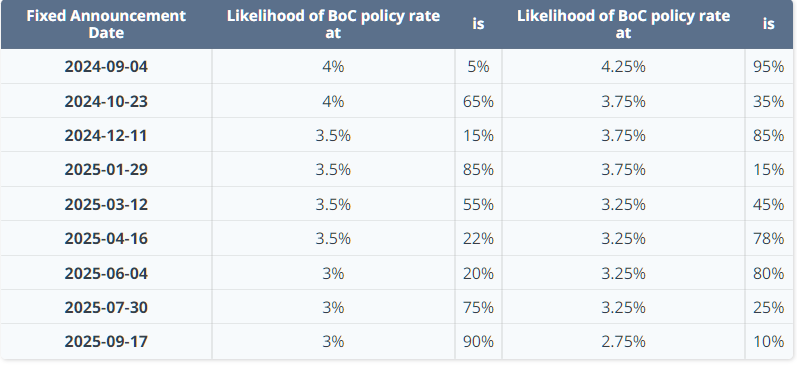
Task: Select the 2024-09-04 date cell
Action: click(x=106, y=67)
